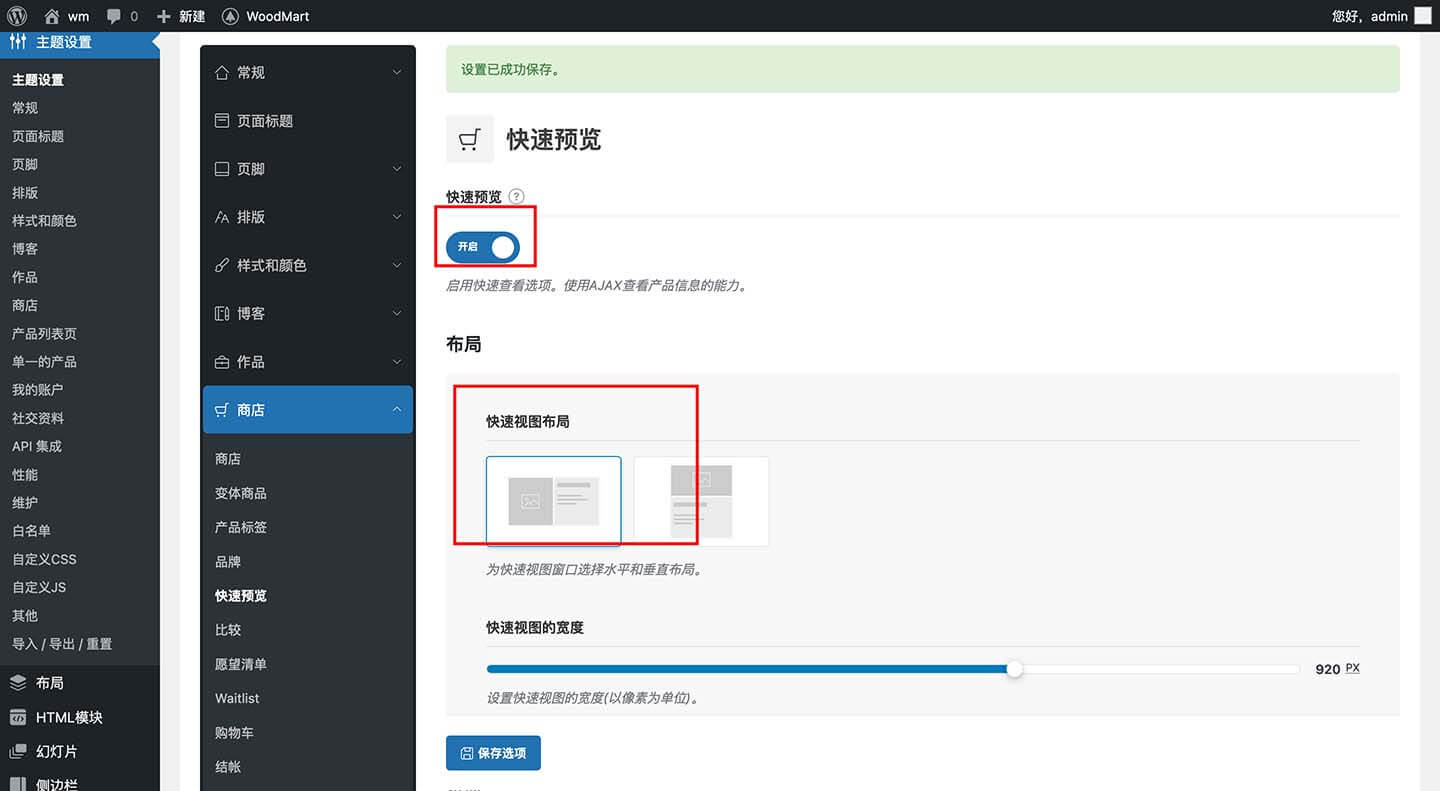Click the cart icon beside 快速预览 heading
Image resolution: width=1440 pixels, height=791 pixels.
point(470,139)
